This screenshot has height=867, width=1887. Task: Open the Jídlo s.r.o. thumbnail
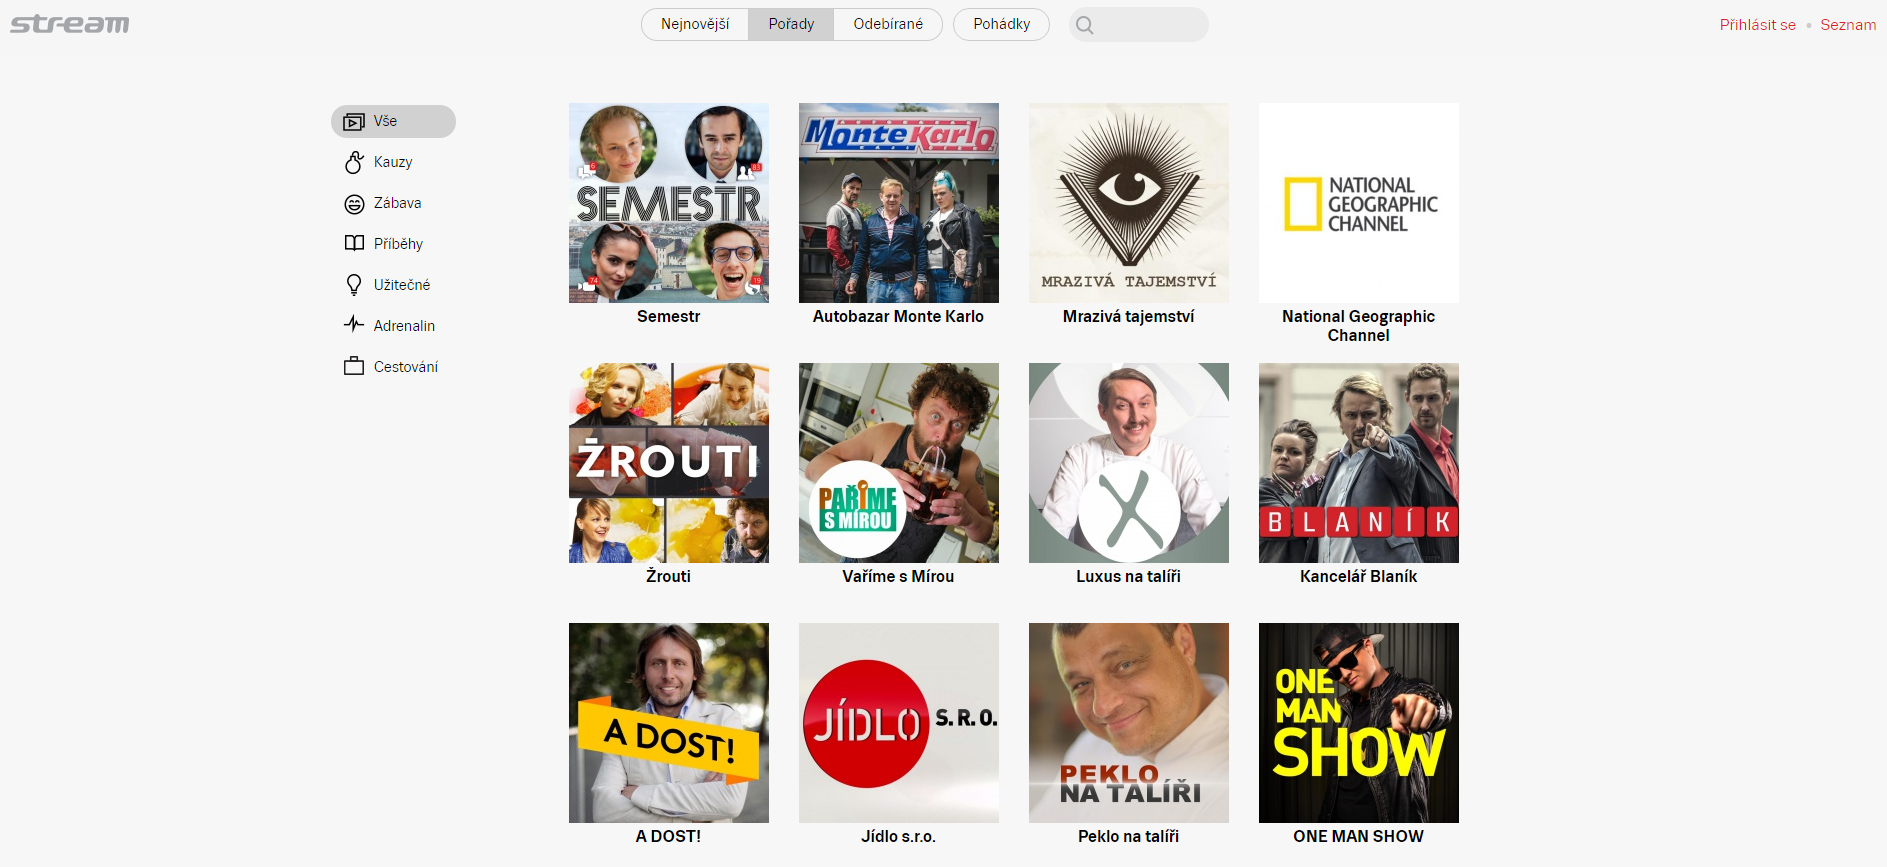click(x=899, y=723)
